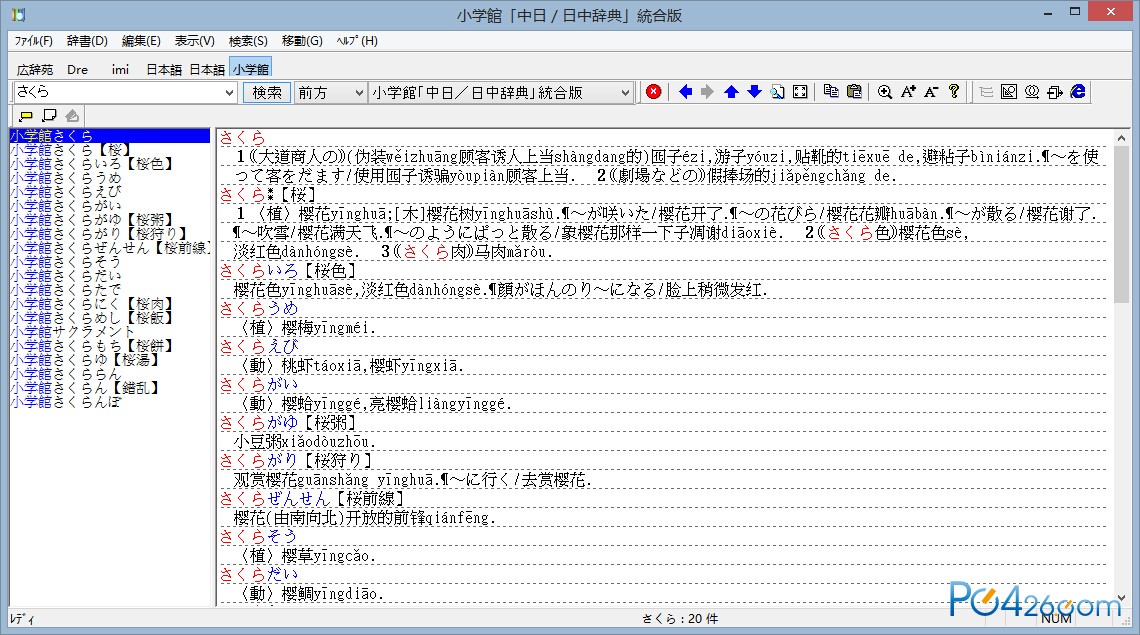This screenshot has height=635, width=1140.
Task: Select さくら【桜】 in the results list
Action: 71,150
